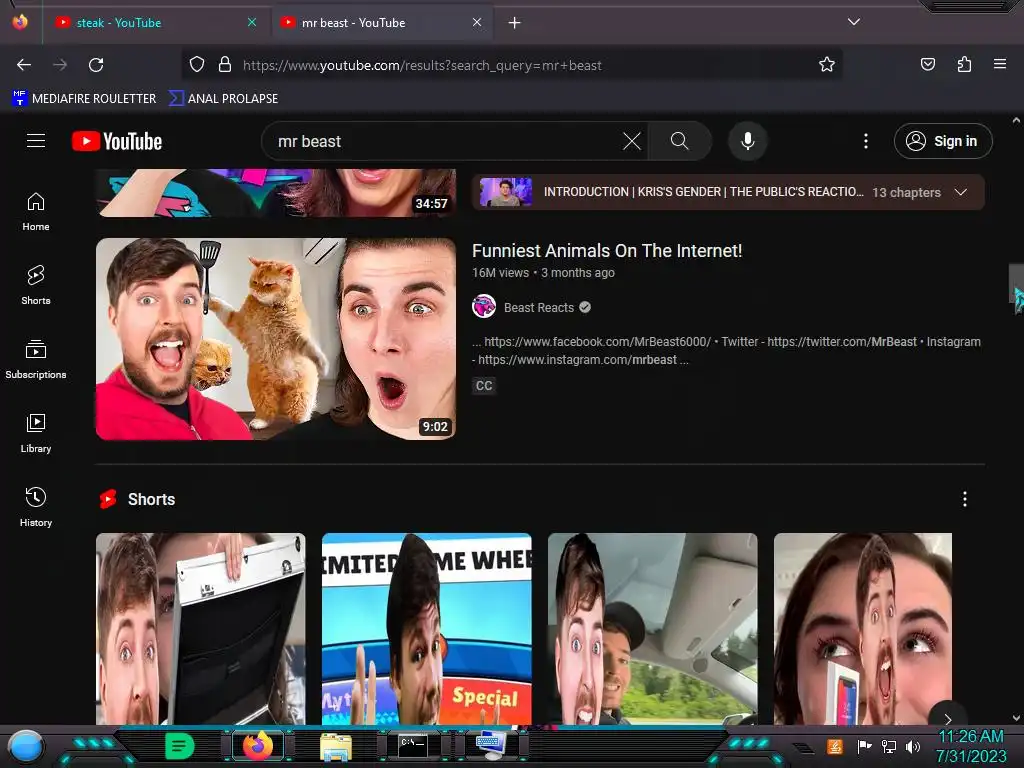Clear the search box with the X icon

click(632, 141)
